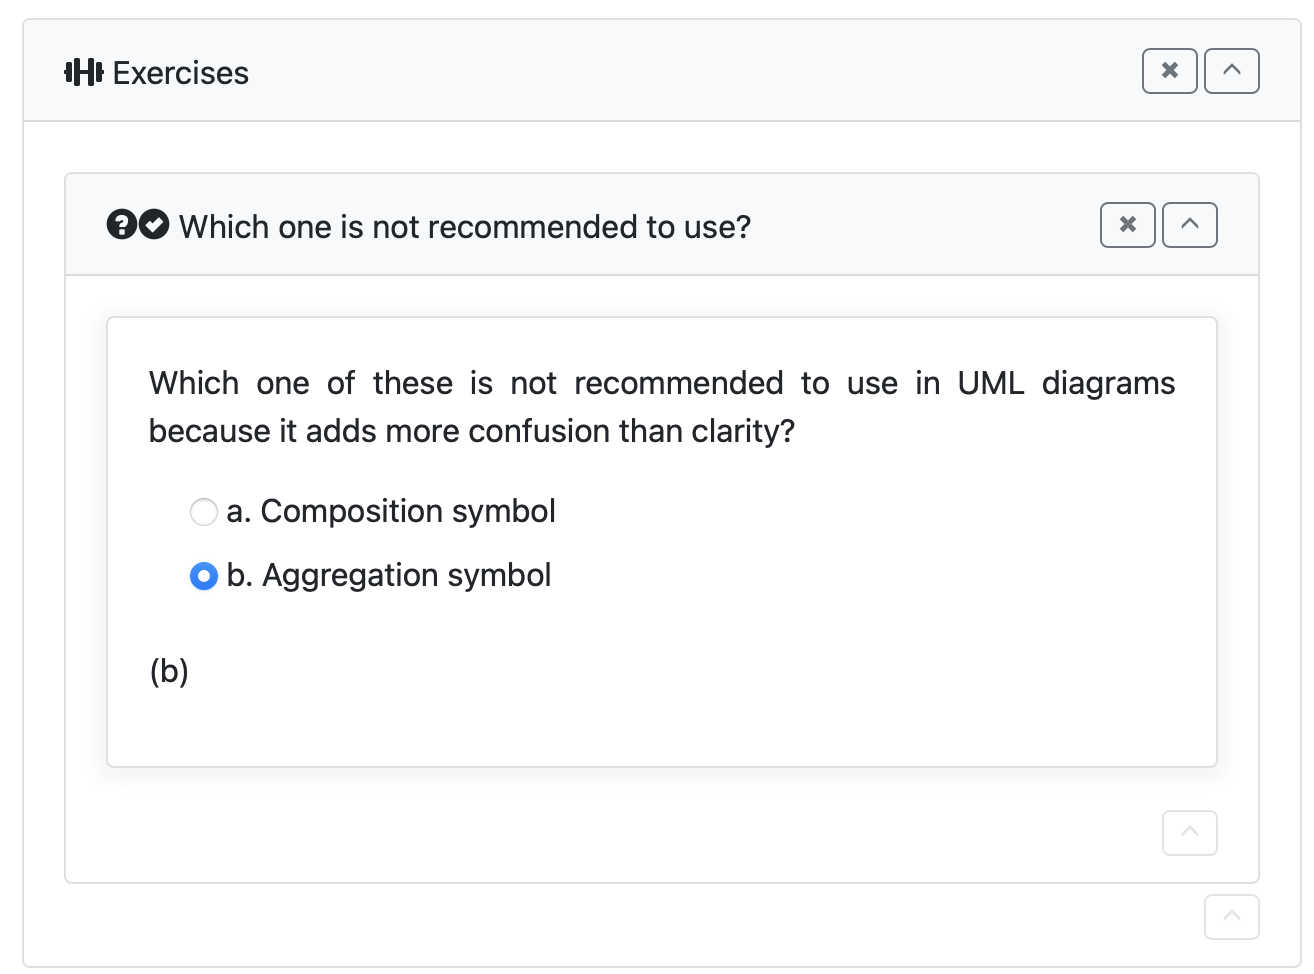Click the word "clarity?" in the question text
The image size is (1314, 974).
tap(743, 431)
